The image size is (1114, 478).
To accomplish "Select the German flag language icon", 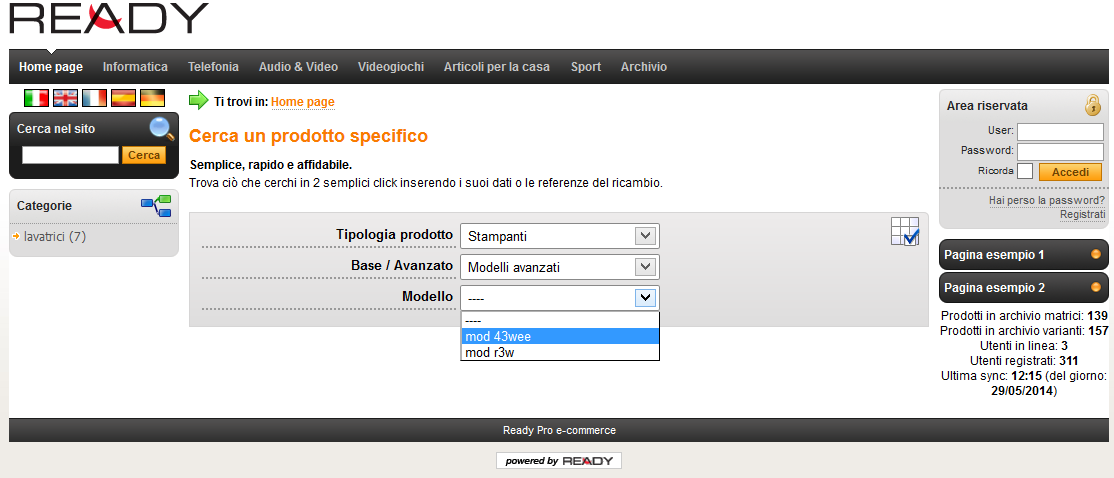I will 152,98.
